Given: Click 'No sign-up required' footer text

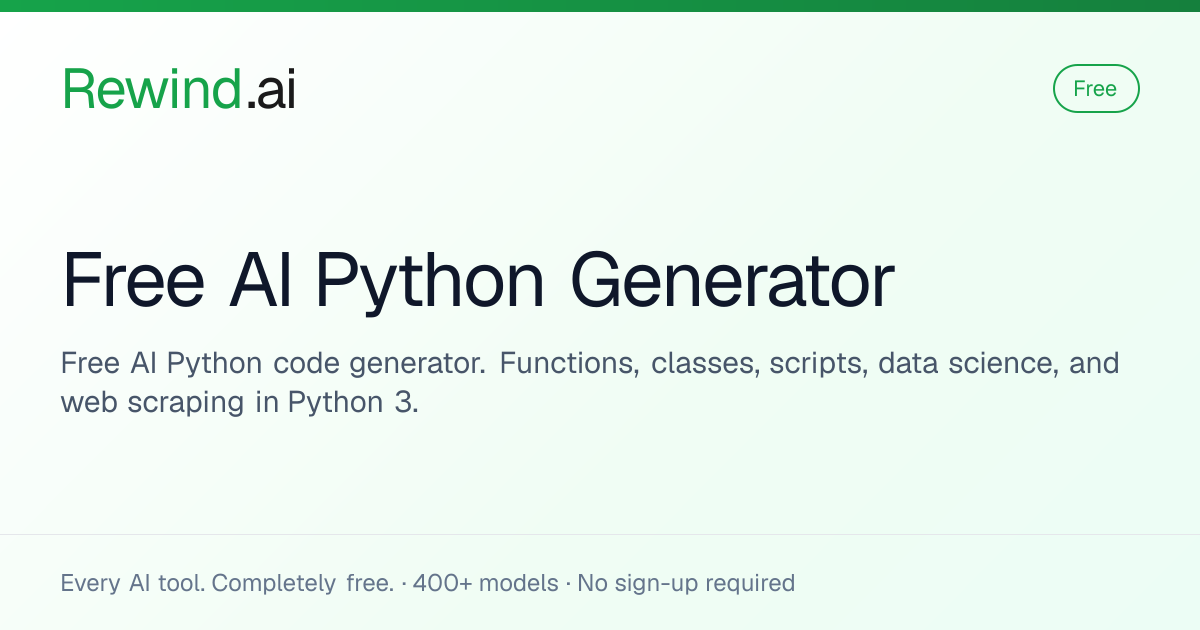Looking at the screenshot, I should [x=686, y=583].
